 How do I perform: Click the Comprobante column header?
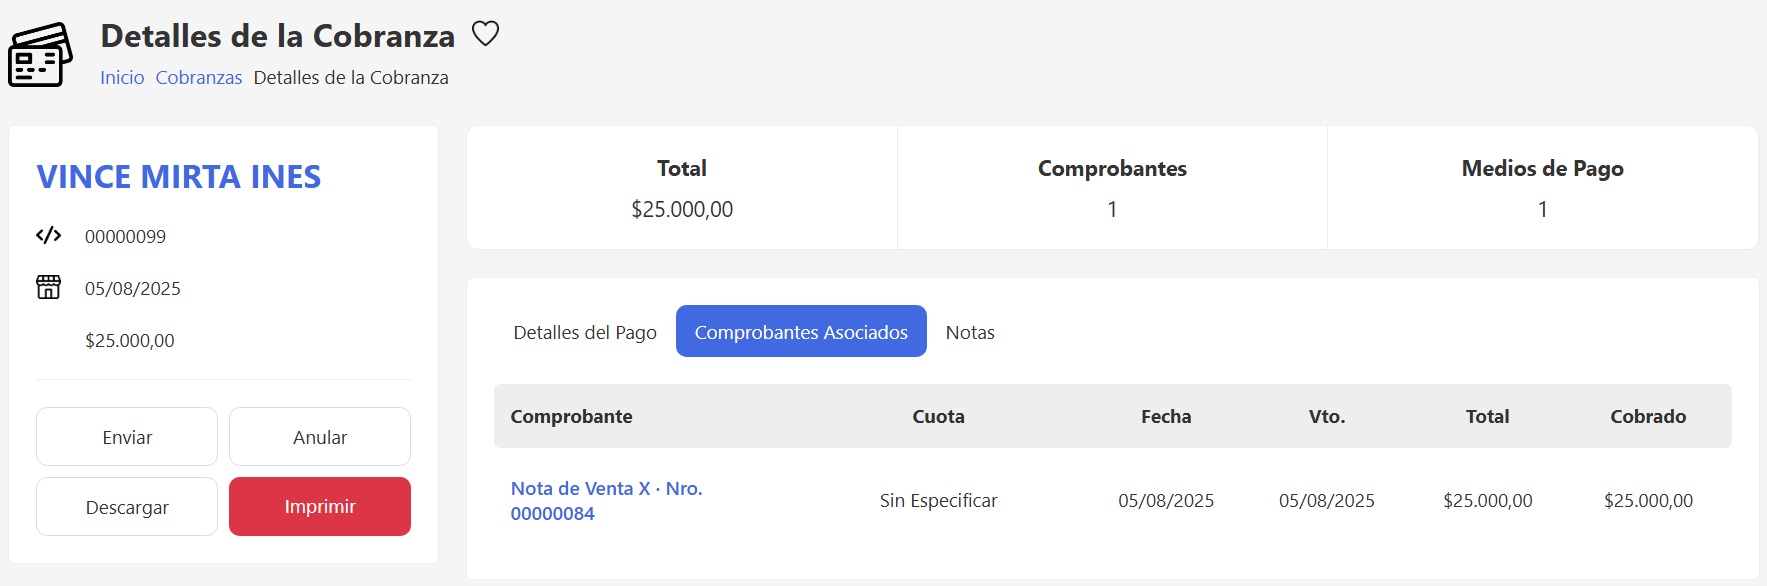pos(571,417)
